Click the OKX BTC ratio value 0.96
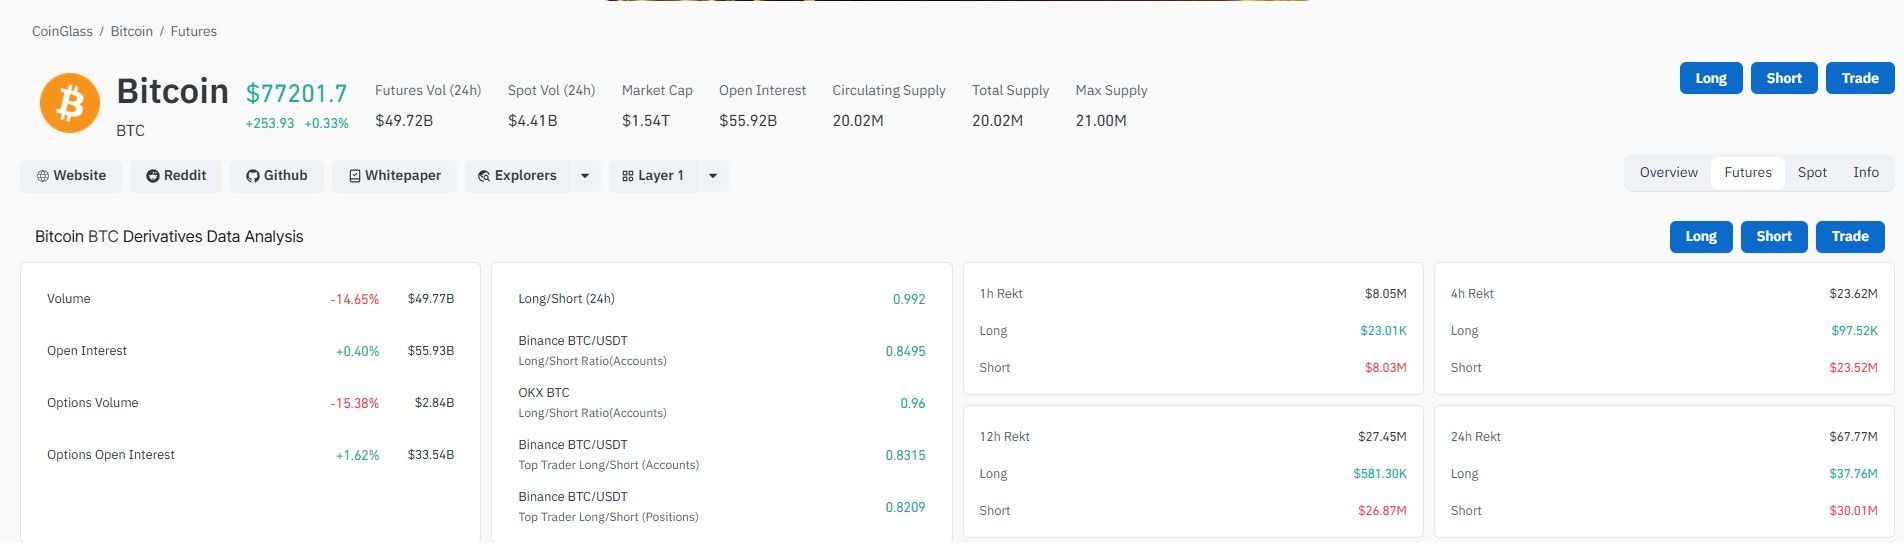This screenshot has height=543, width=1904. pyautogui.click(x=913, y=404)
